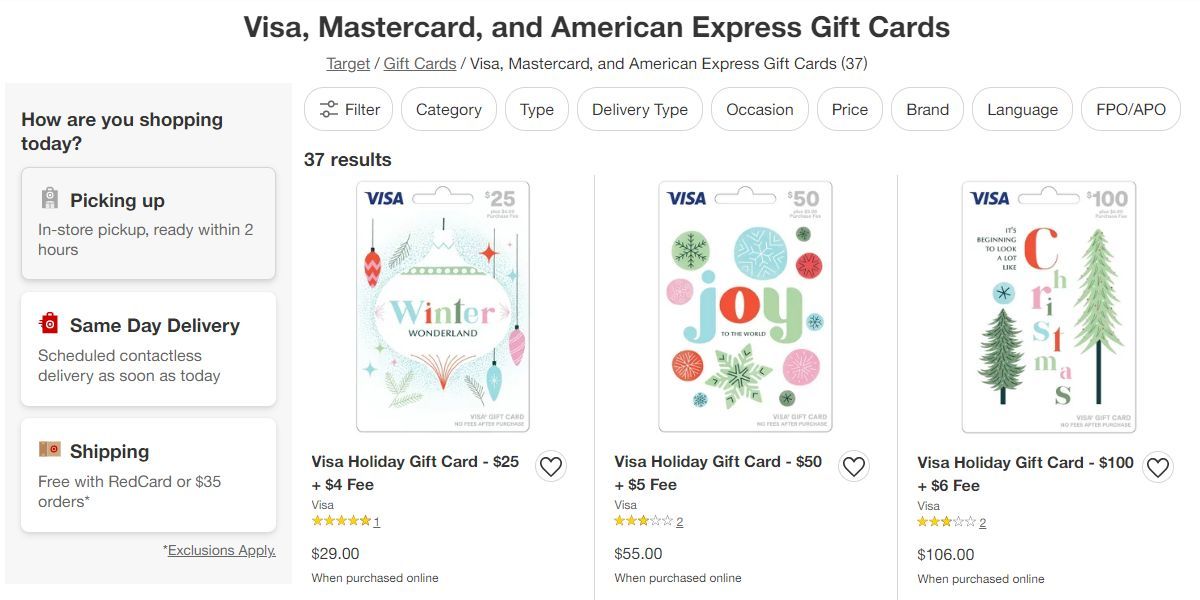Screen dimensions: 1200x600
Task: Open Winter Wonderland $25 gift card image
Action: (x=443, y=306)
